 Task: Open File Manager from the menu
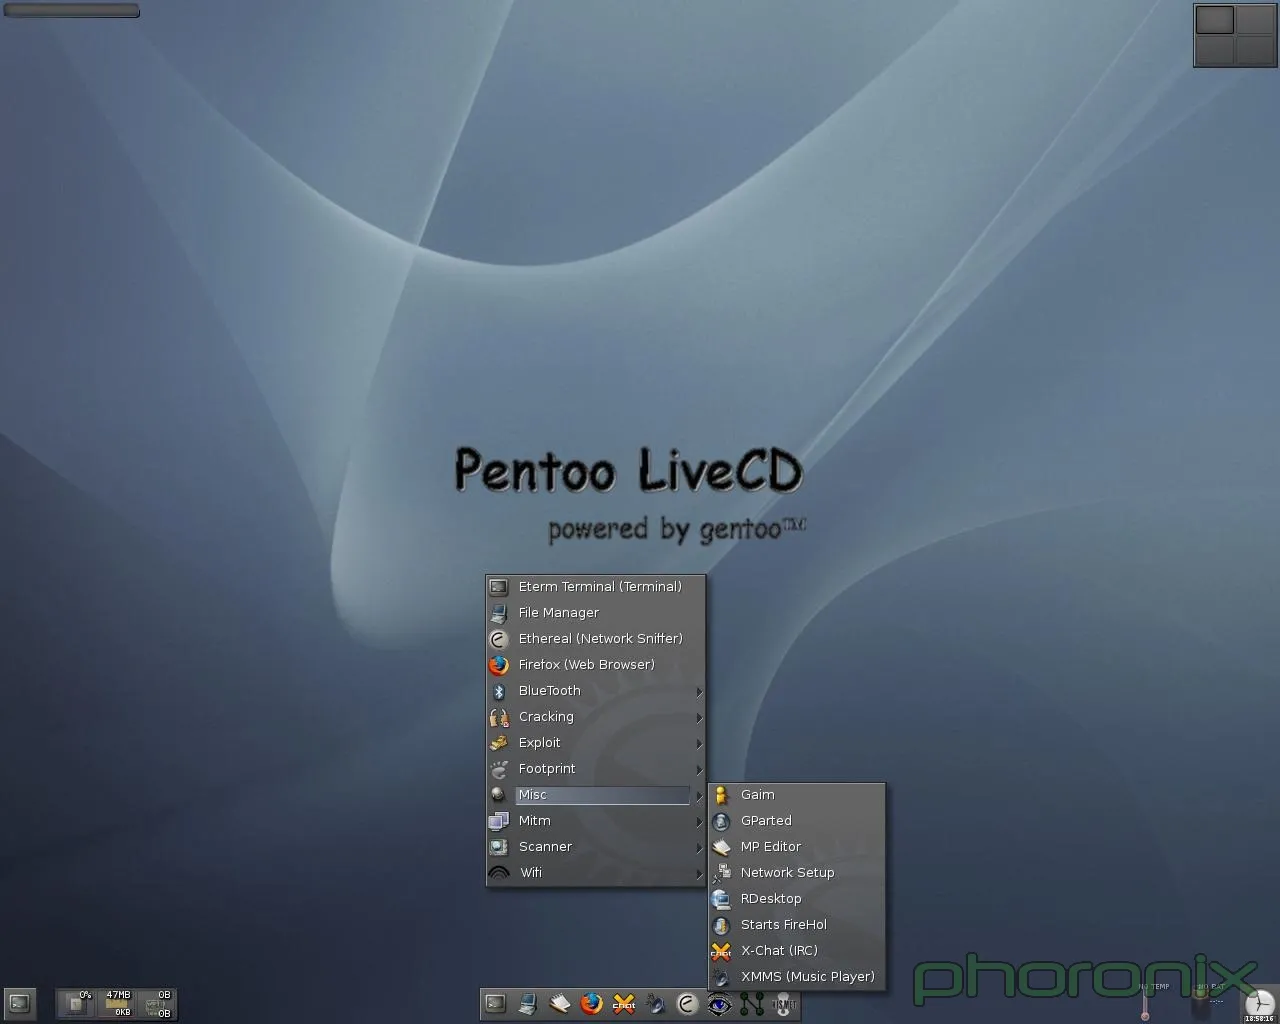coord(596,613)
